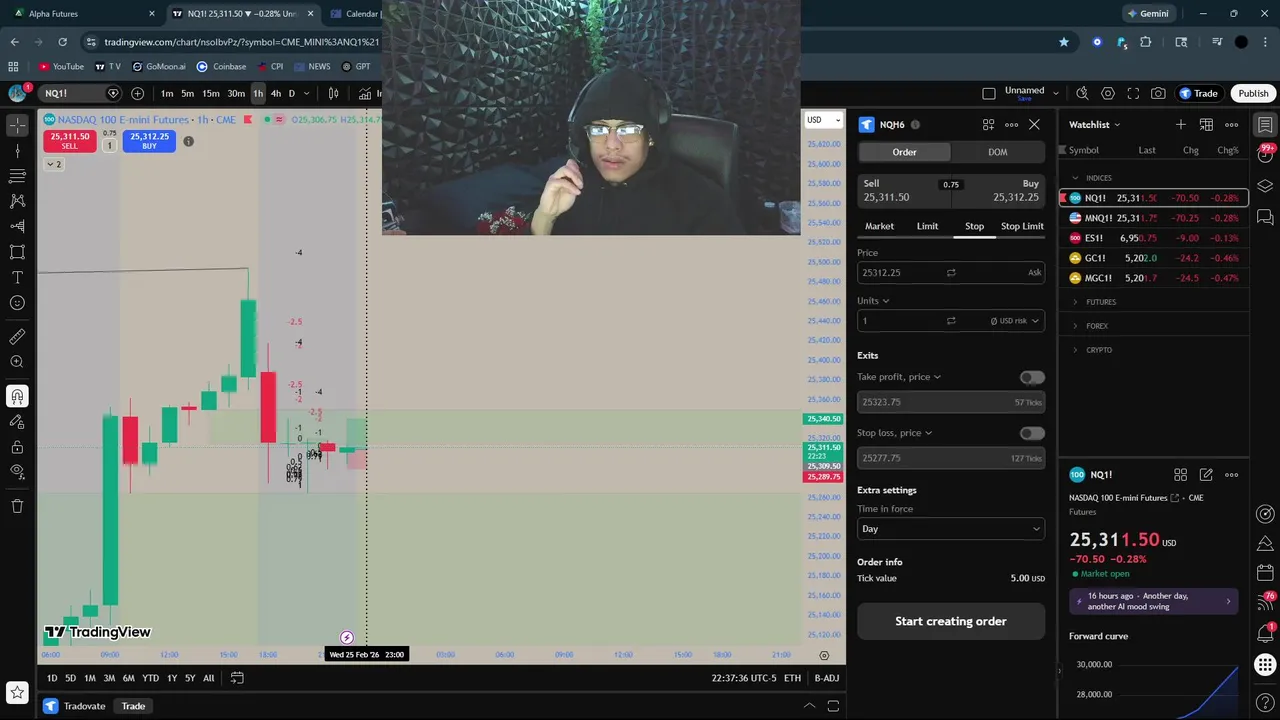The image size is (1280, 720).
Task: Expand indicator legend count 2
Action: click(x=54, y=164)
